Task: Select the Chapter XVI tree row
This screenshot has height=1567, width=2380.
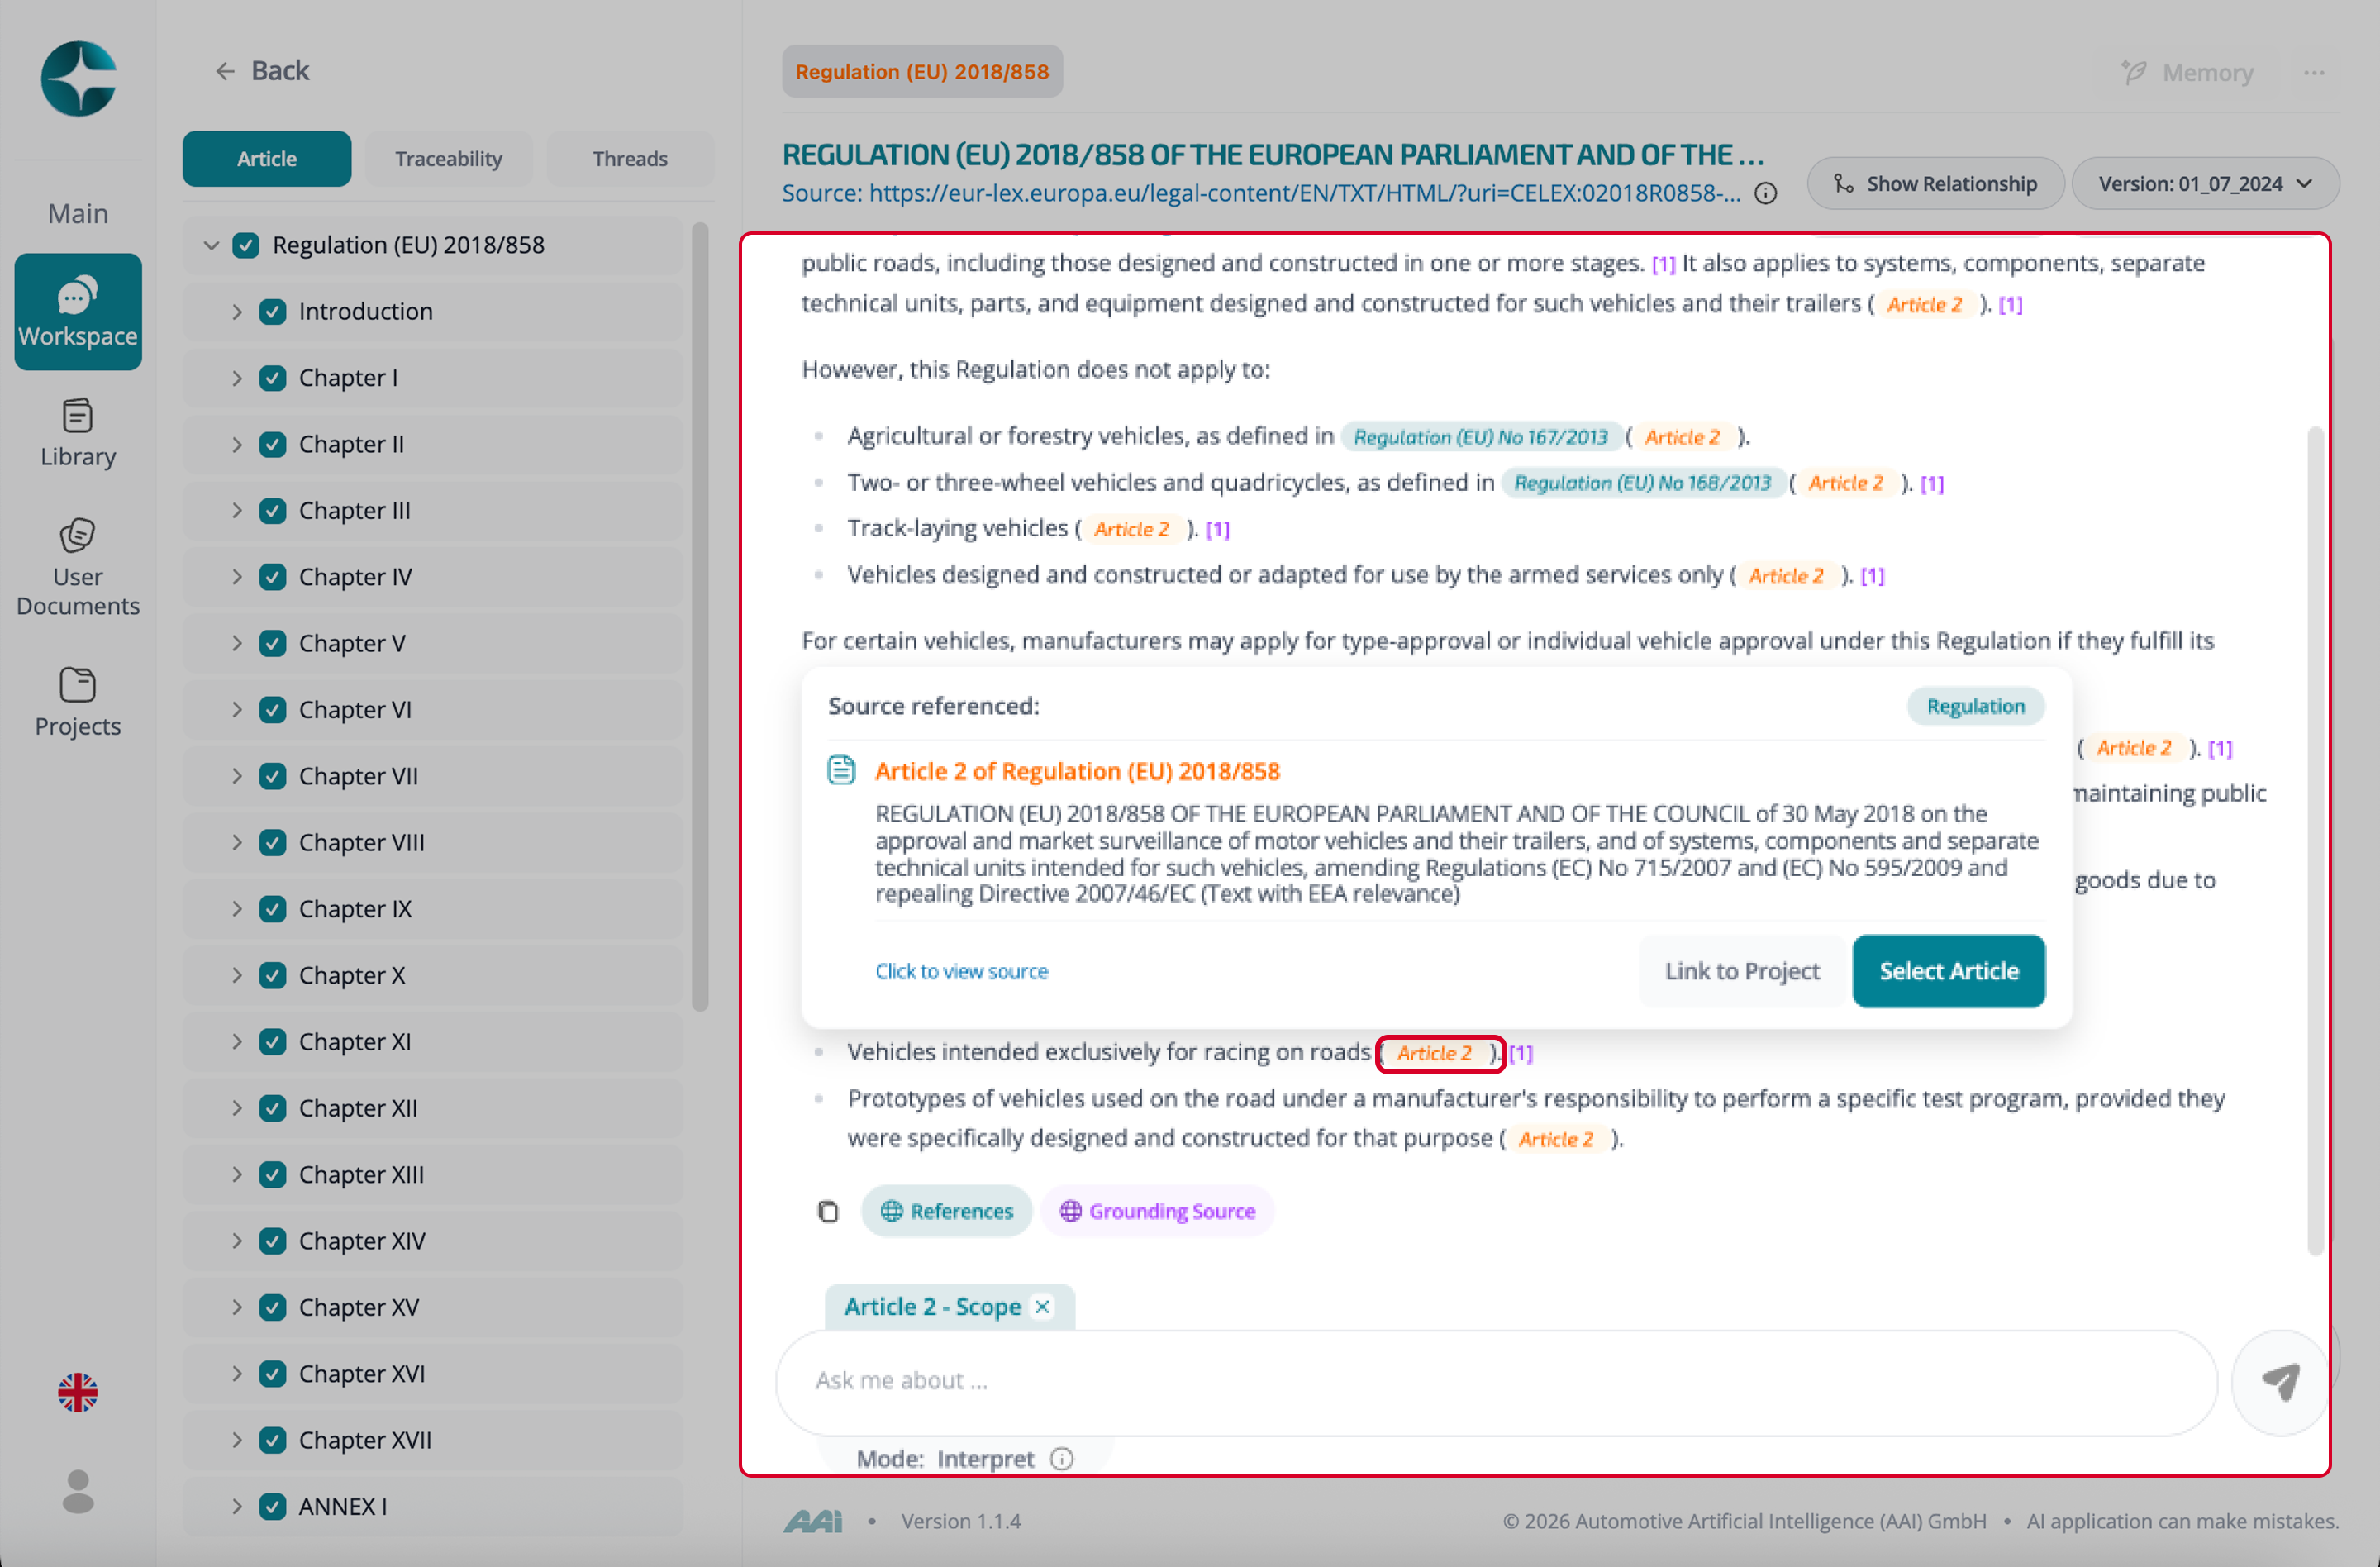Action: (433, 1374)
